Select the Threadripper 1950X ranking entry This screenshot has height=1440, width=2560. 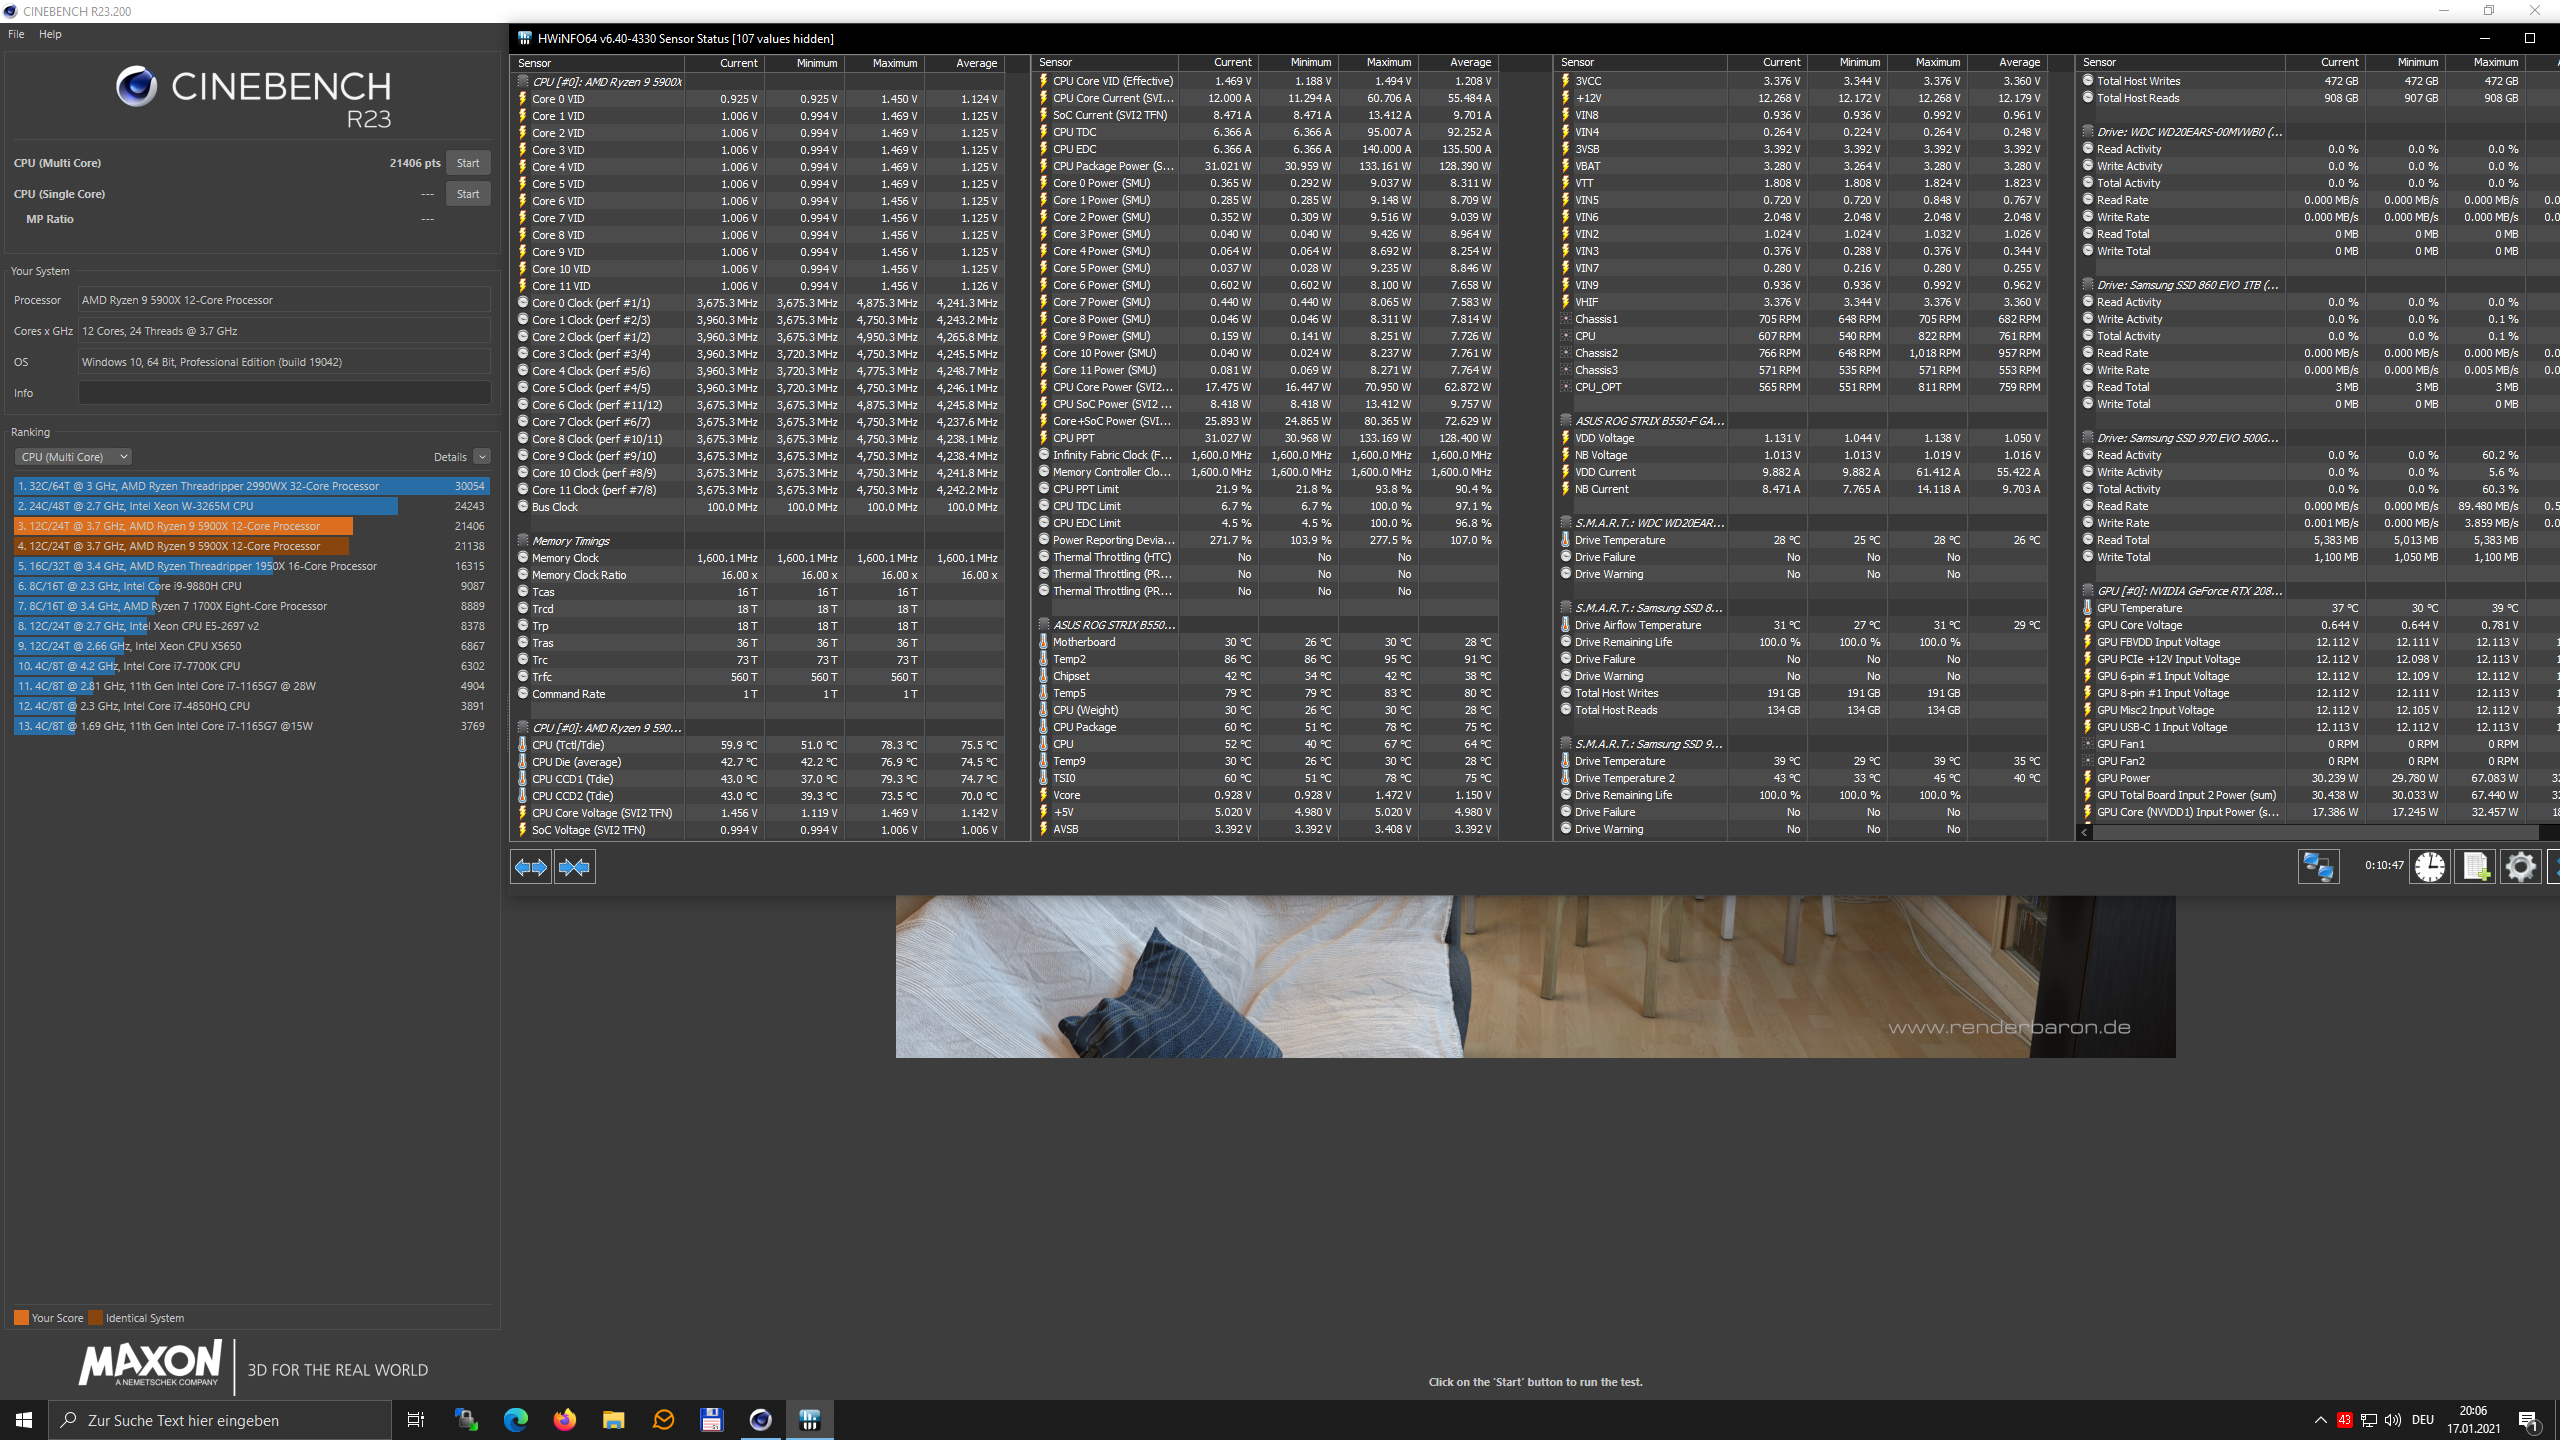(251, 566)
